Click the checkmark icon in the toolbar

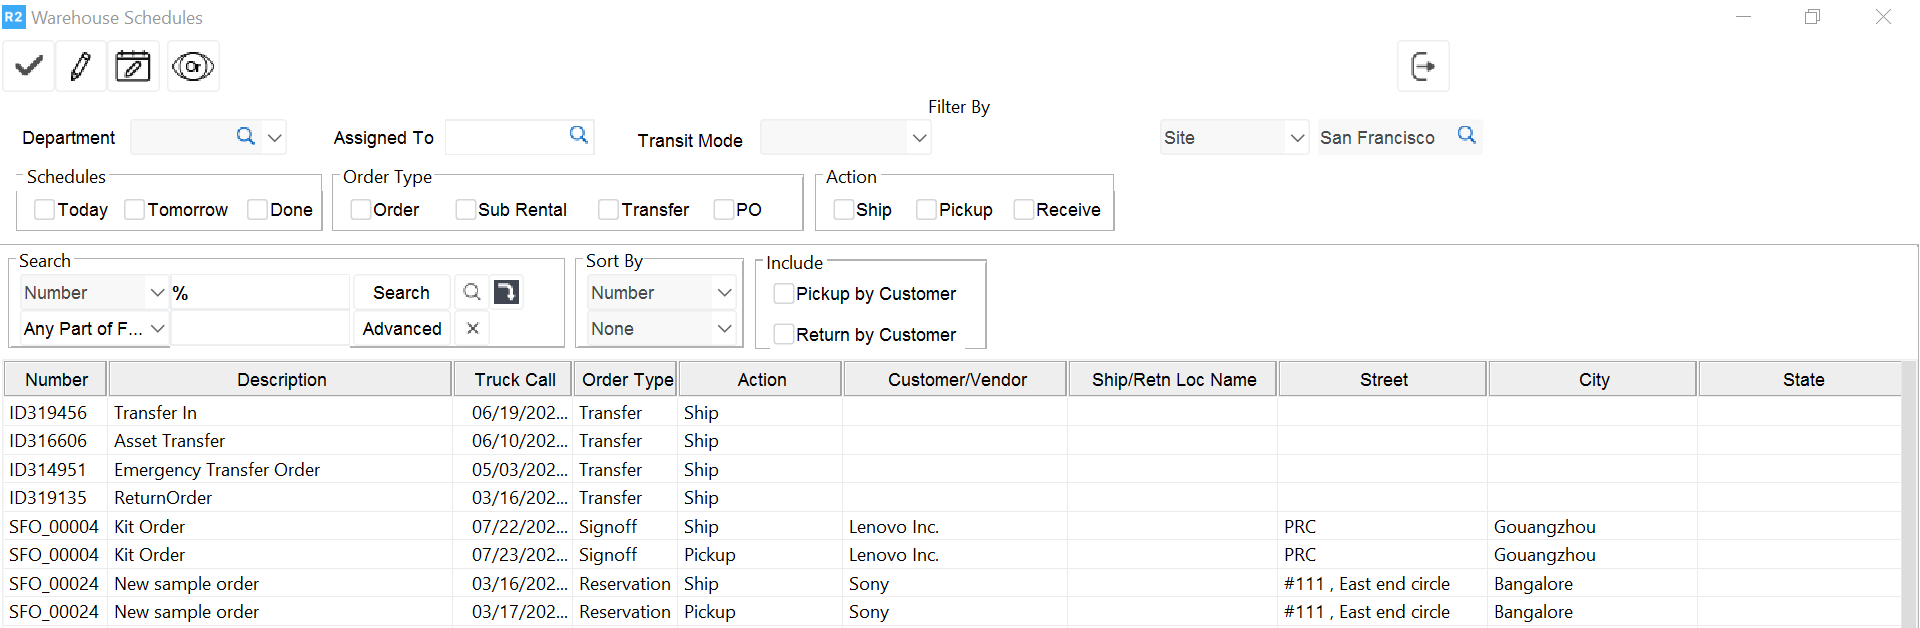click(29, 67)
